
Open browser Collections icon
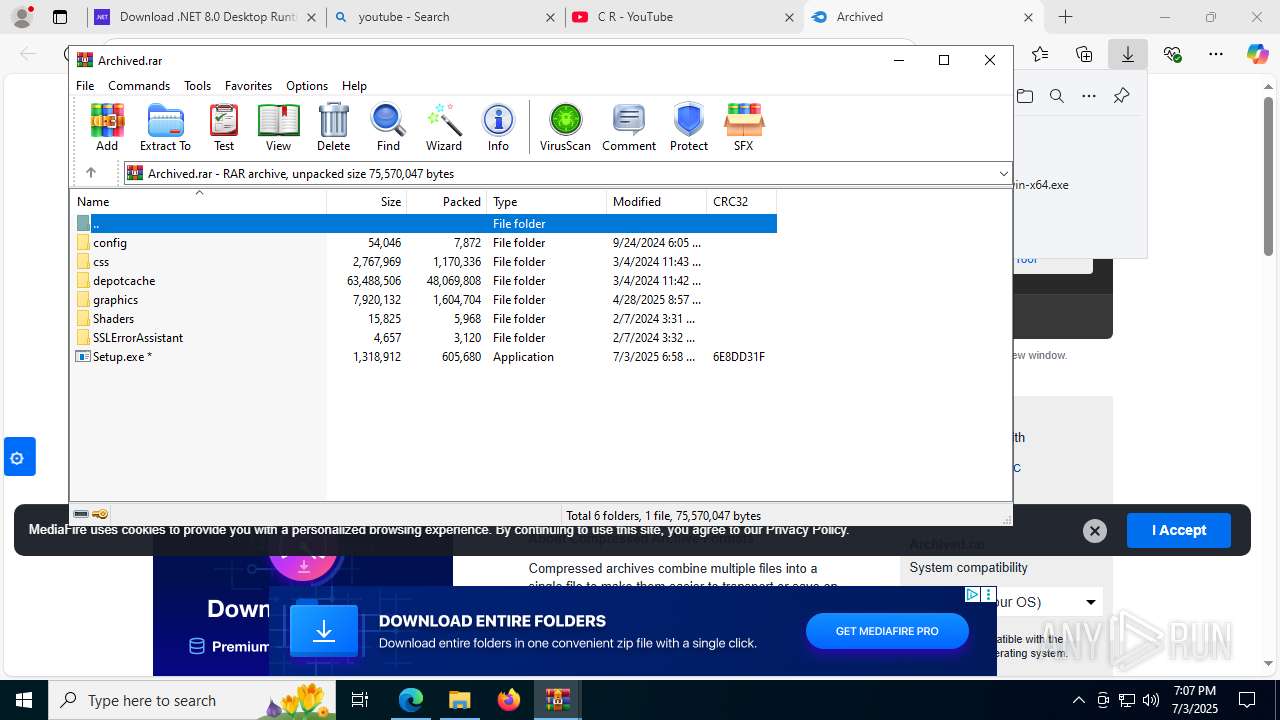[x=1084, y=54]
